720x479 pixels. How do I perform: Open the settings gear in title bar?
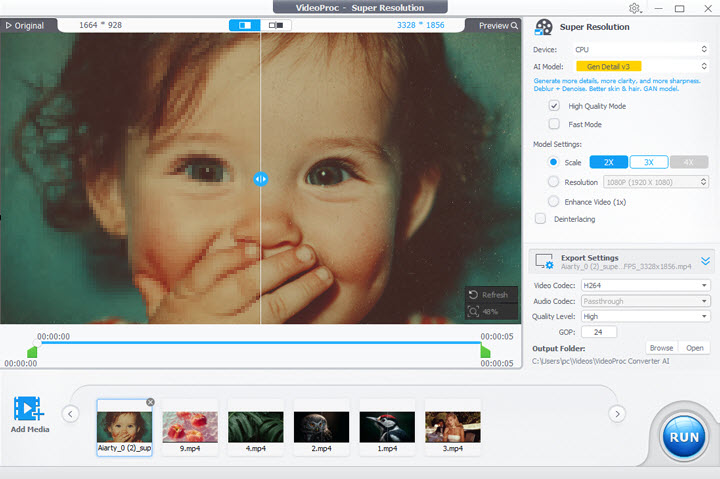pyautogui.click(x=635, y=8)
